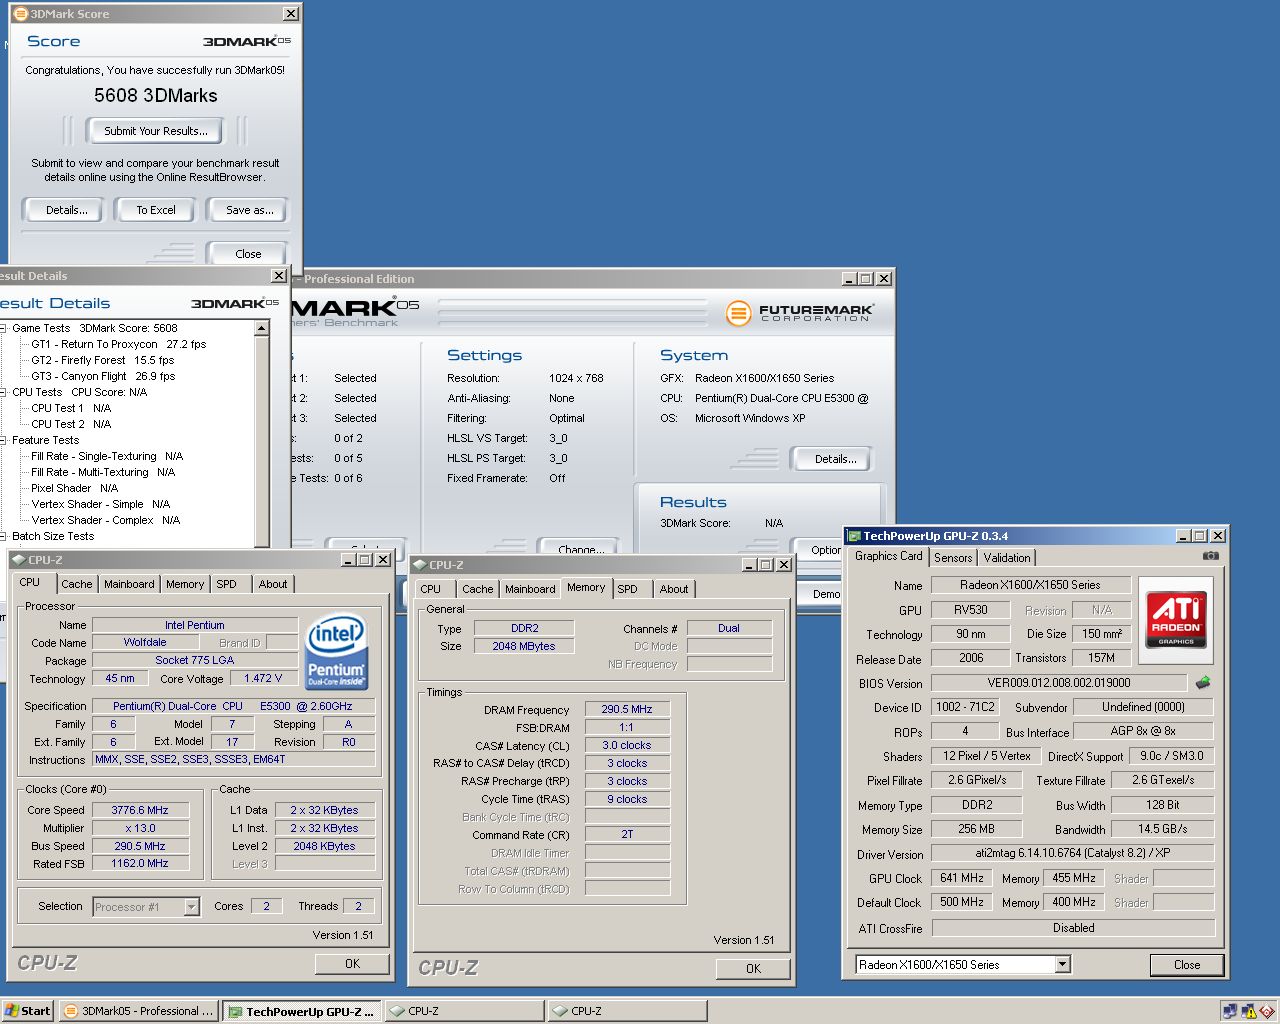Click OK in the Memory CPU-Z window
The image size is (1280, 1024).
(x=753, y=968)
